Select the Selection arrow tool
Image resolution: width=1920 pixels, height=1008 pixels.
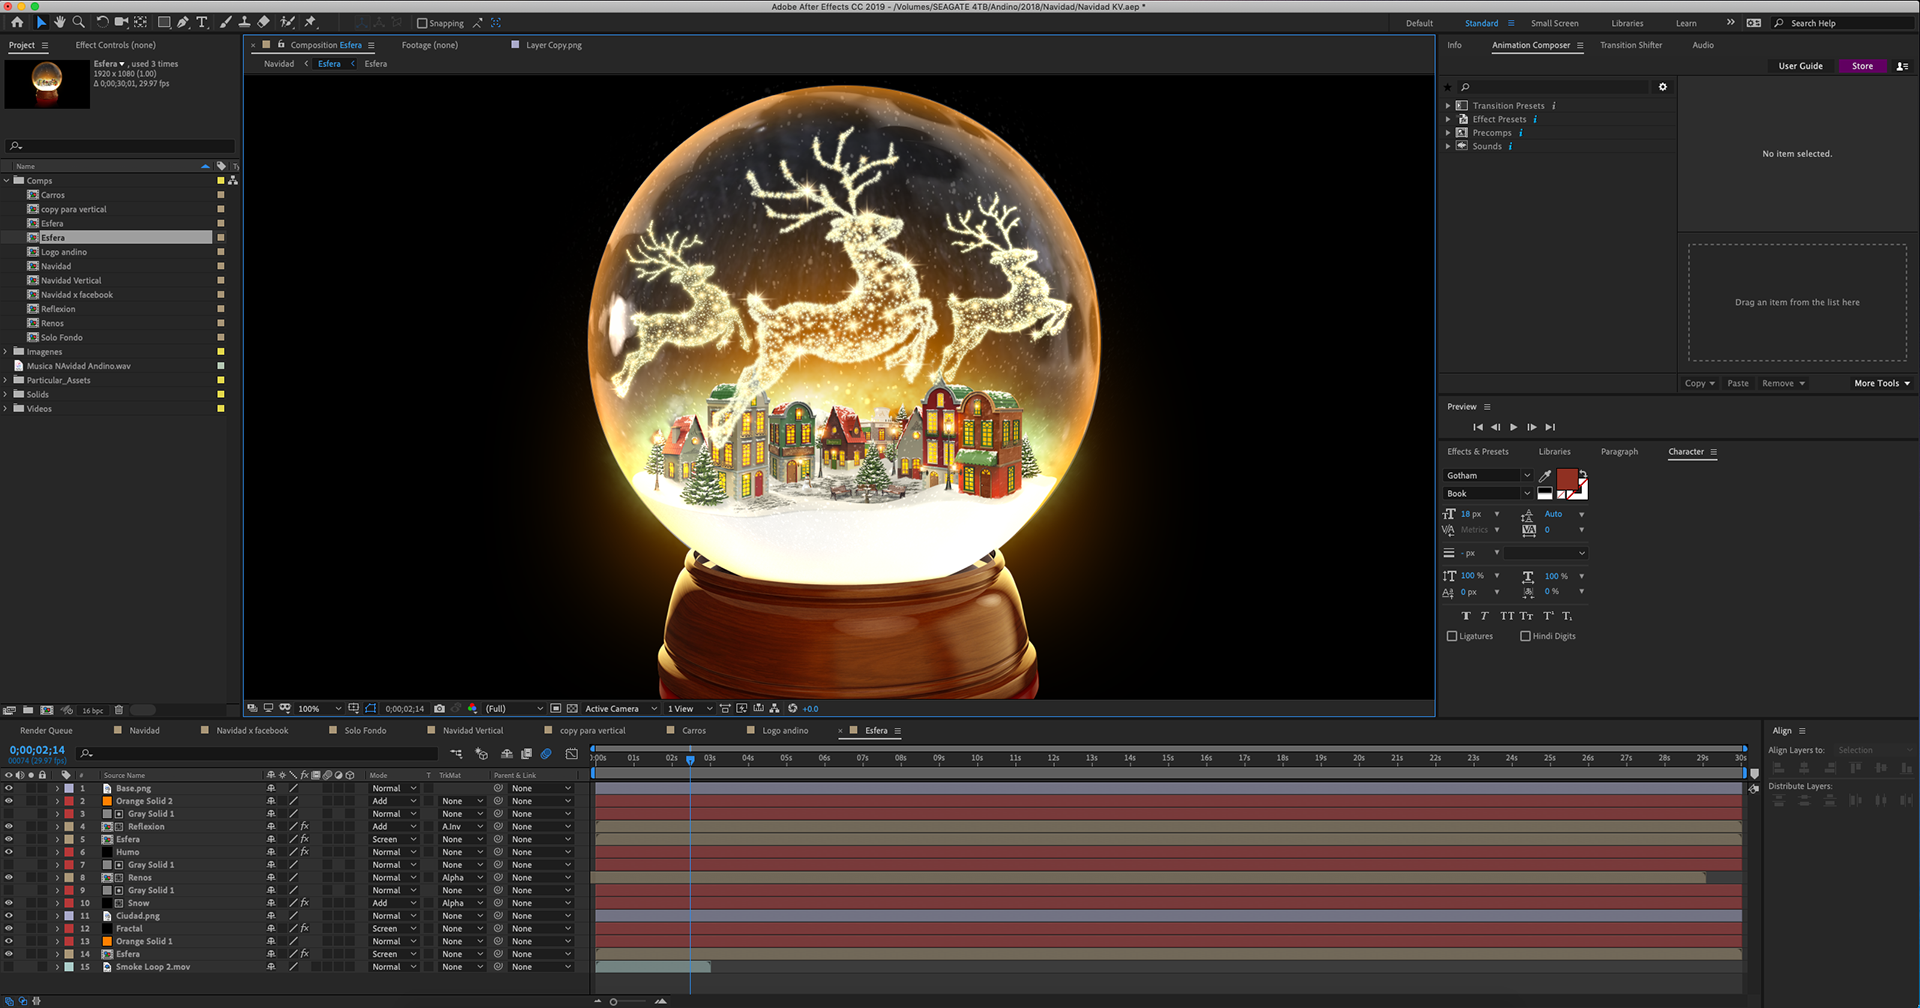point(41,22)
